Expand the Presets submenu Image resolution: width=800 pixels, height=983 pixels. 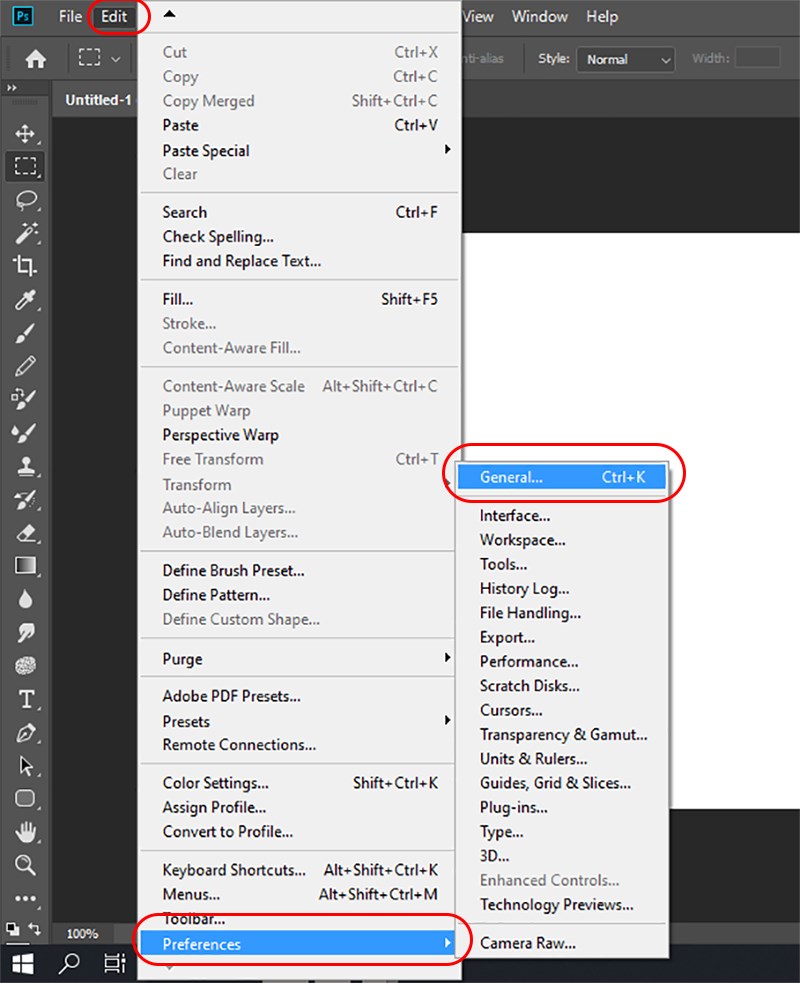click(x=299, y=721)
